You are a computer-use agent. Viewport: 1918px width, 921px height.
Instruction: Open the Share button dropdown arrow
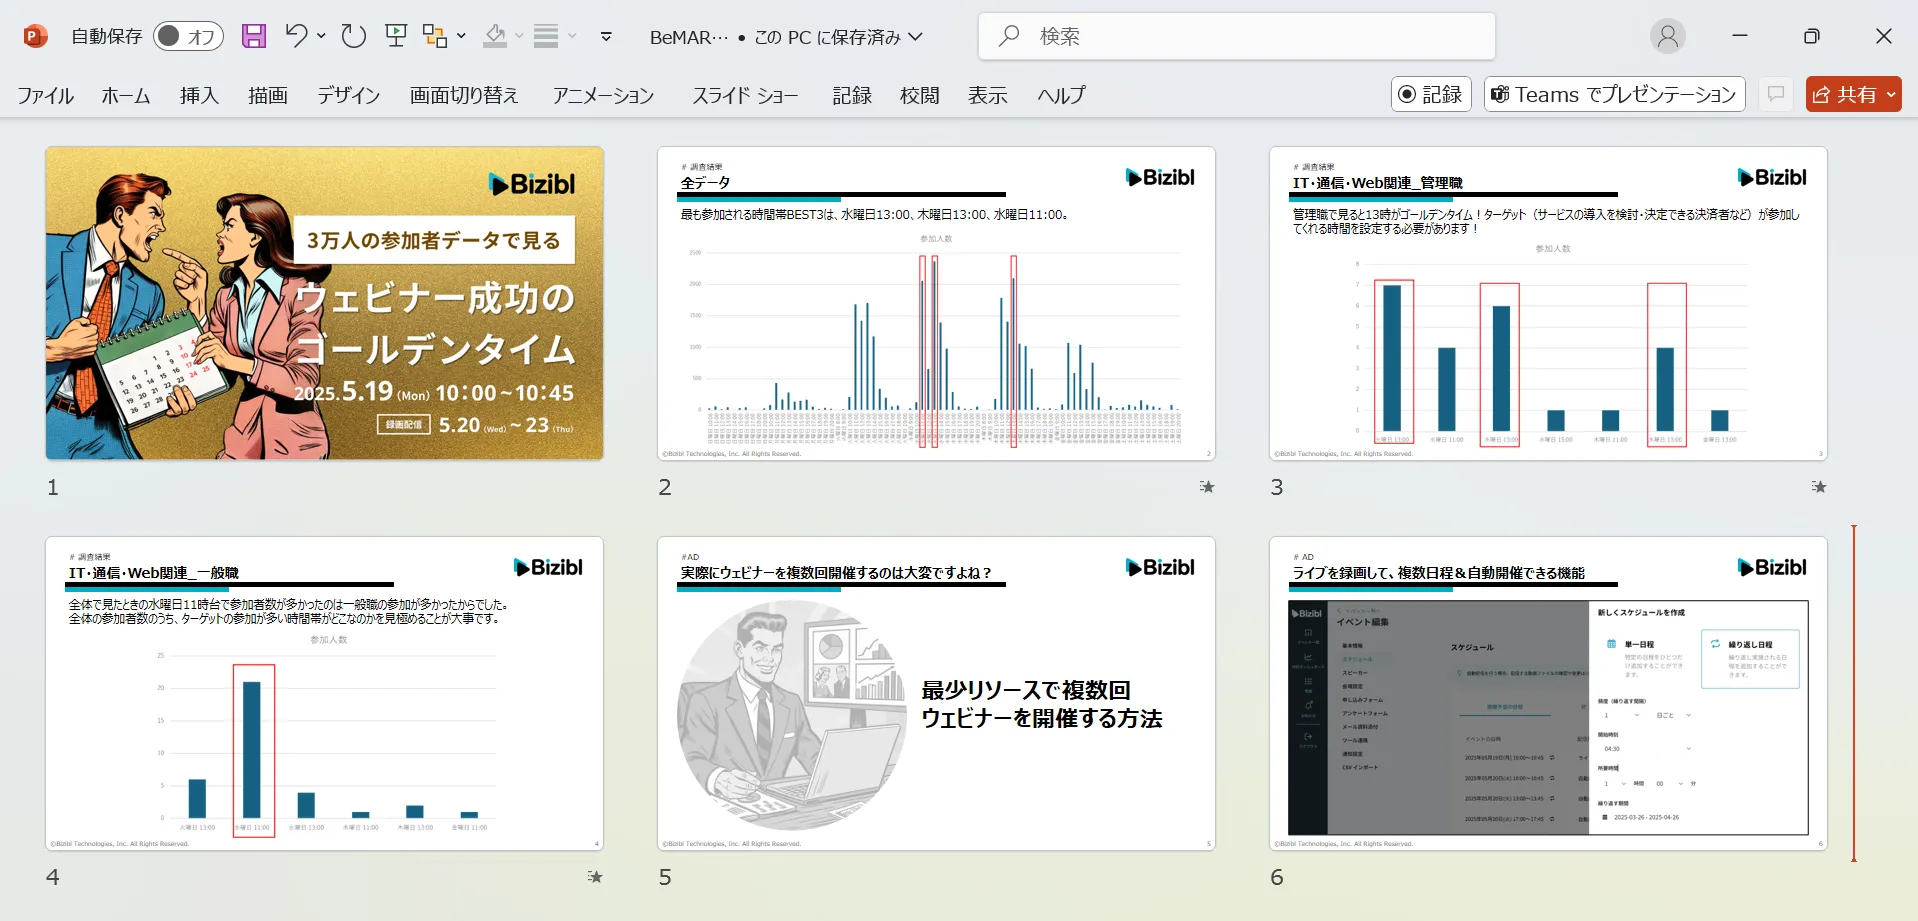click(1891, 94)
